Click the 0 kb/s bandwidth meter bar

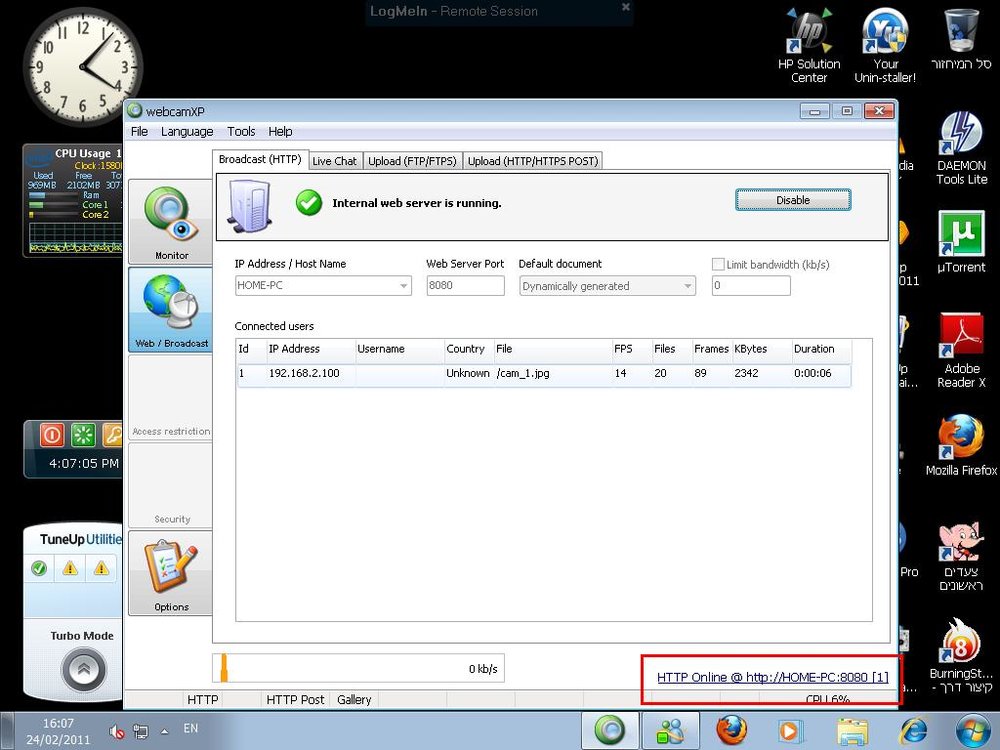coord(358,668)
